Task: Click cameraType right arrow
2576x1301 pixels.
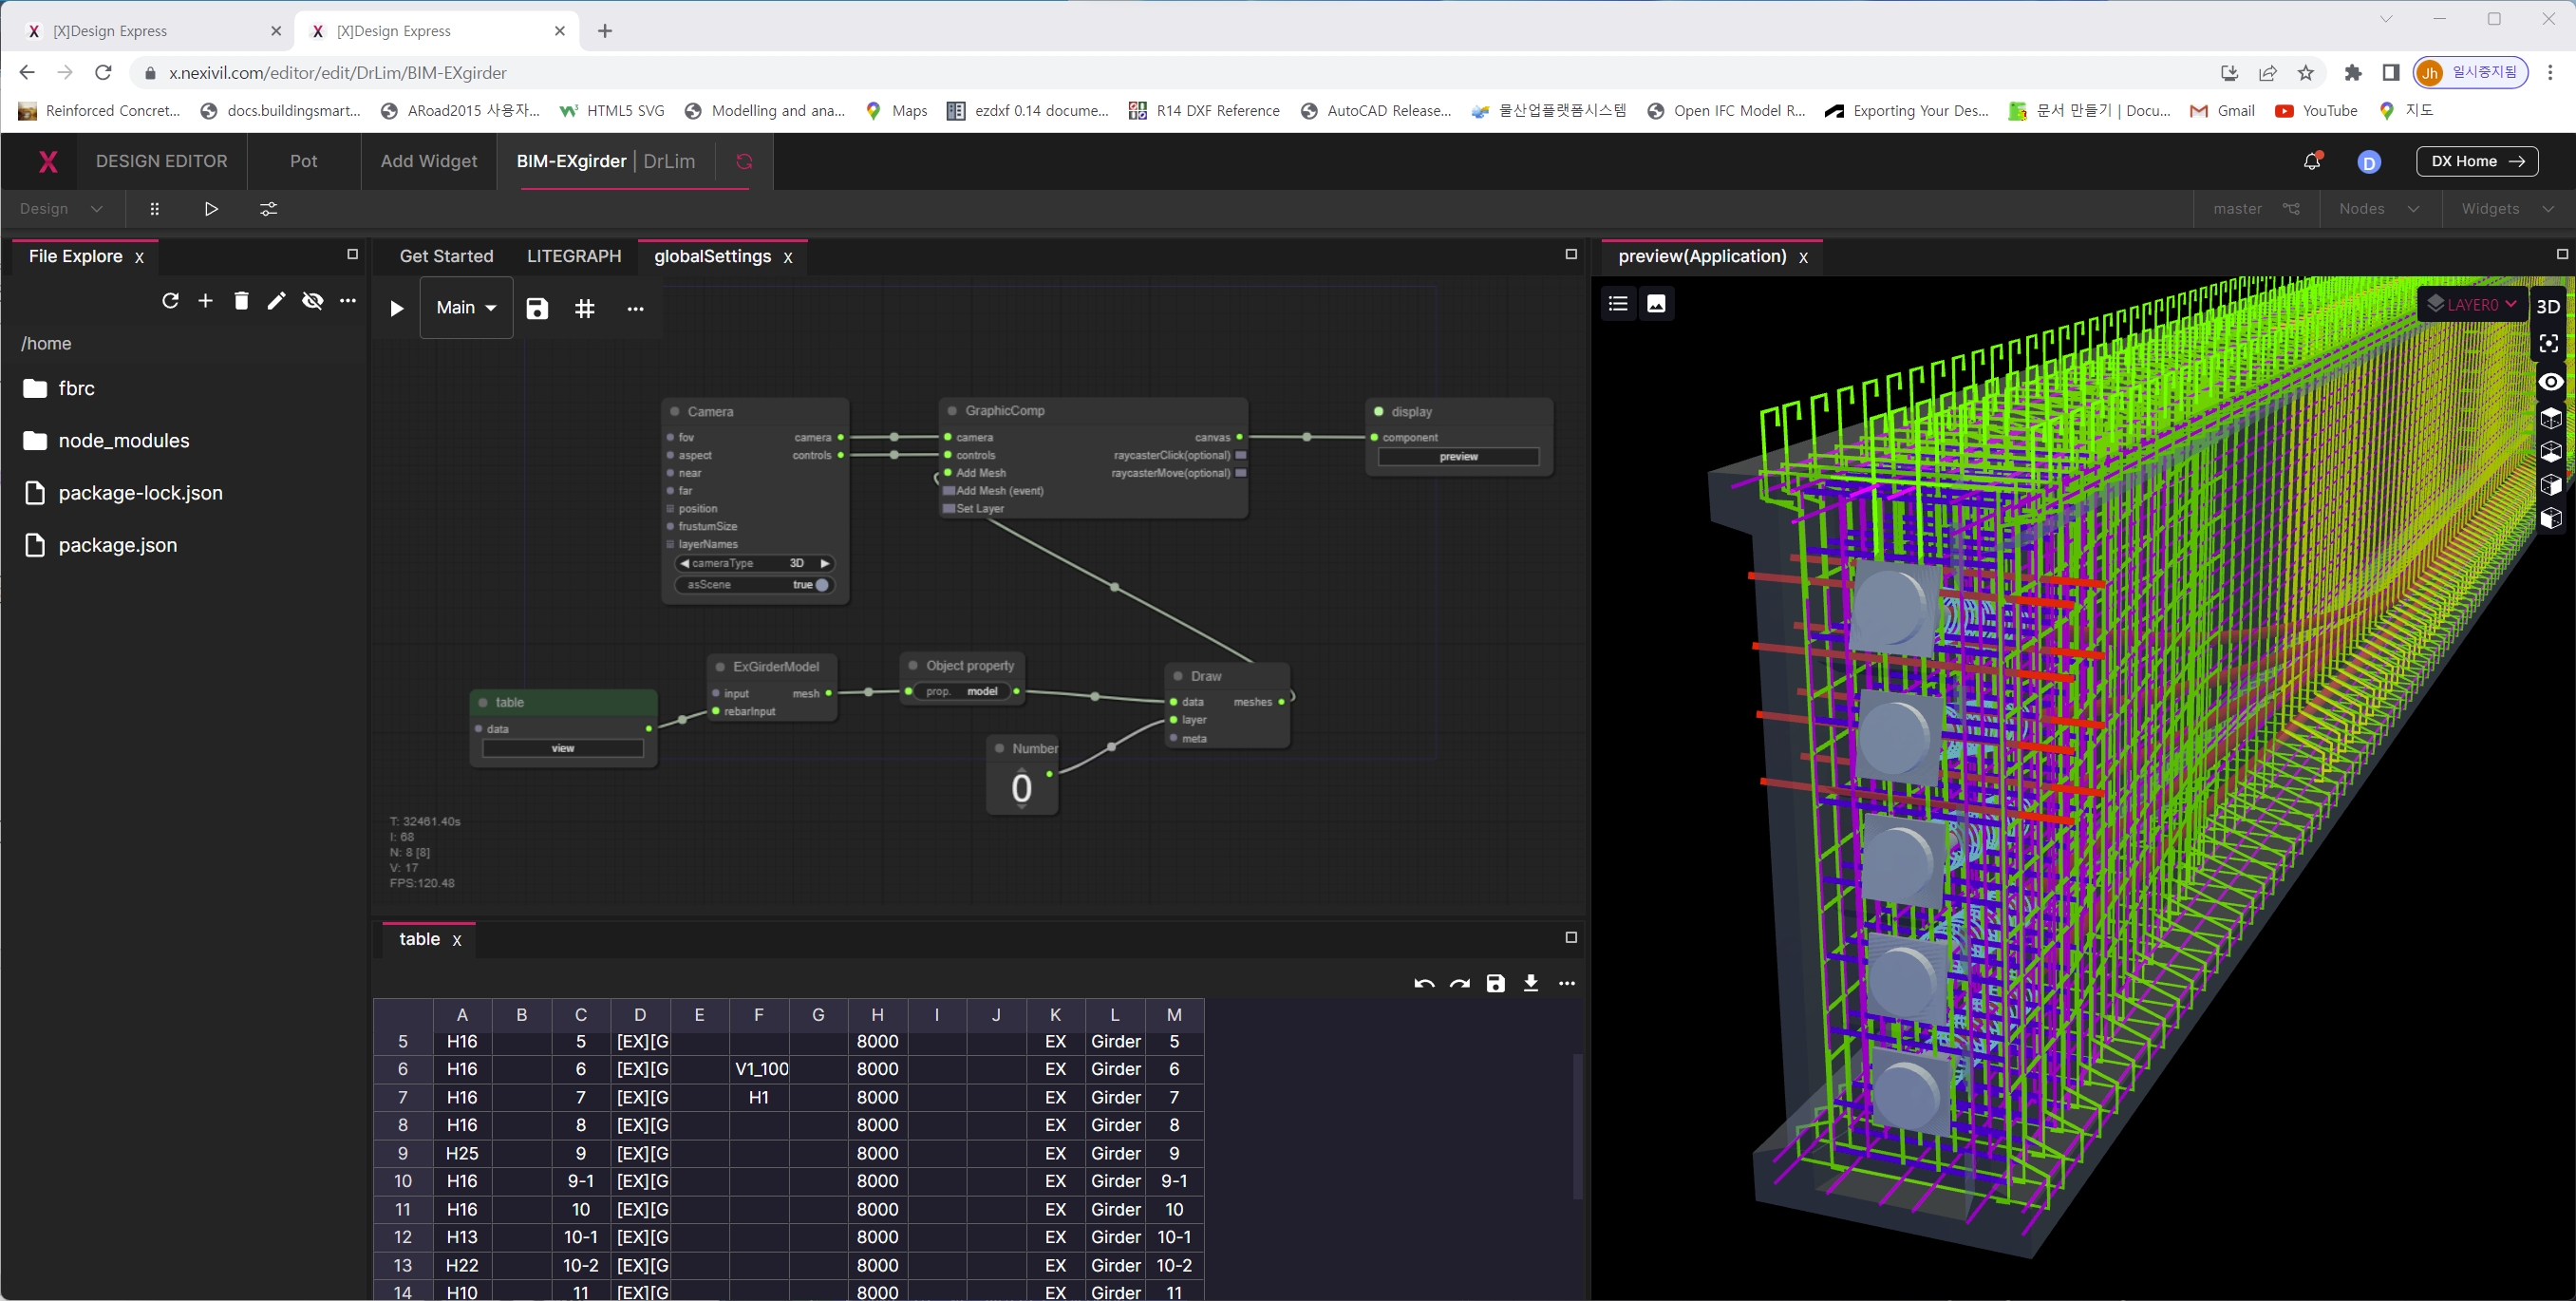Action: (x=825, y=563)
